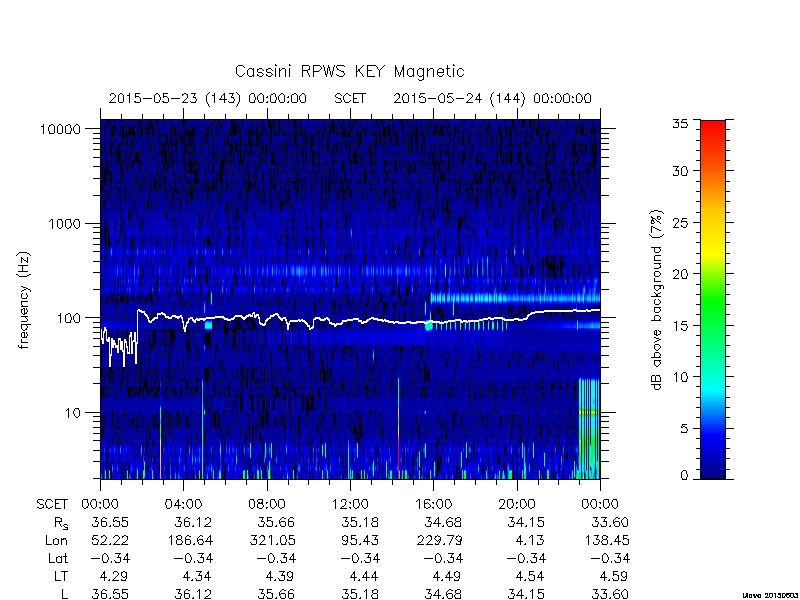
Task: Click the SCET row label beside the time ticks
Action: (x=52, y=505)
